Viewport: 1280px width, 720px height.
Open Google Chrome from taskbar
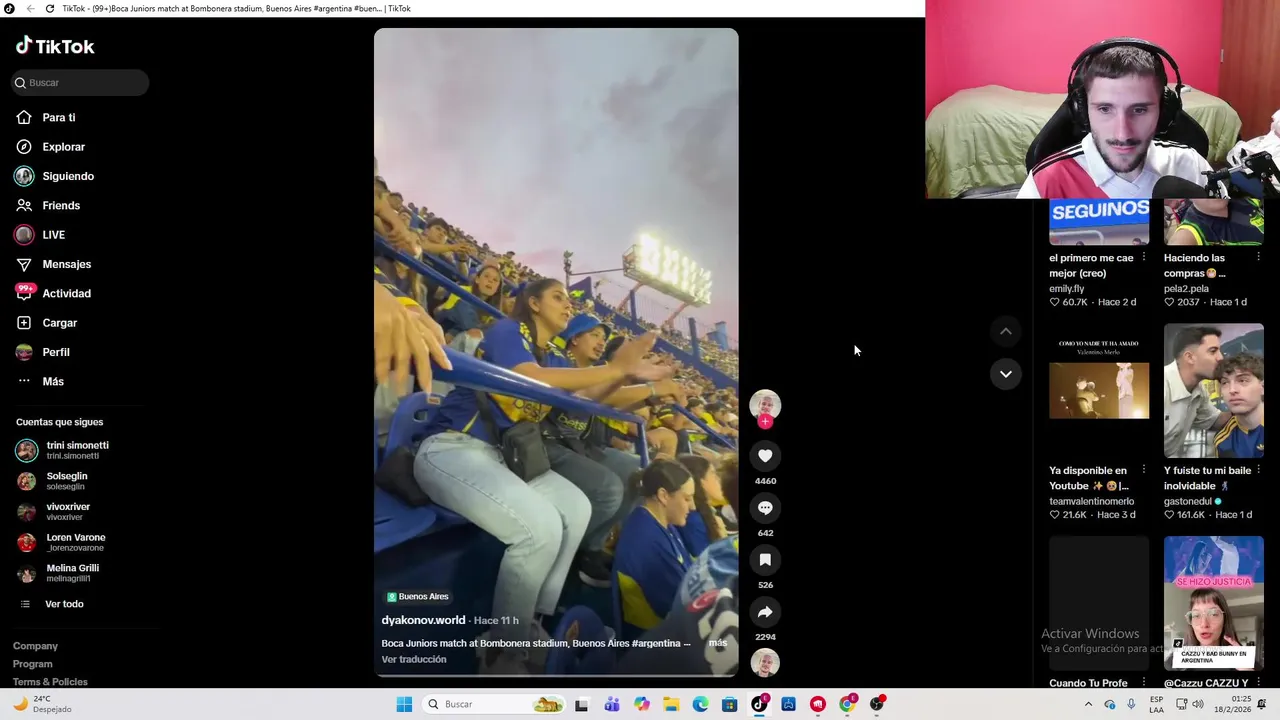[x=848, y=704]
